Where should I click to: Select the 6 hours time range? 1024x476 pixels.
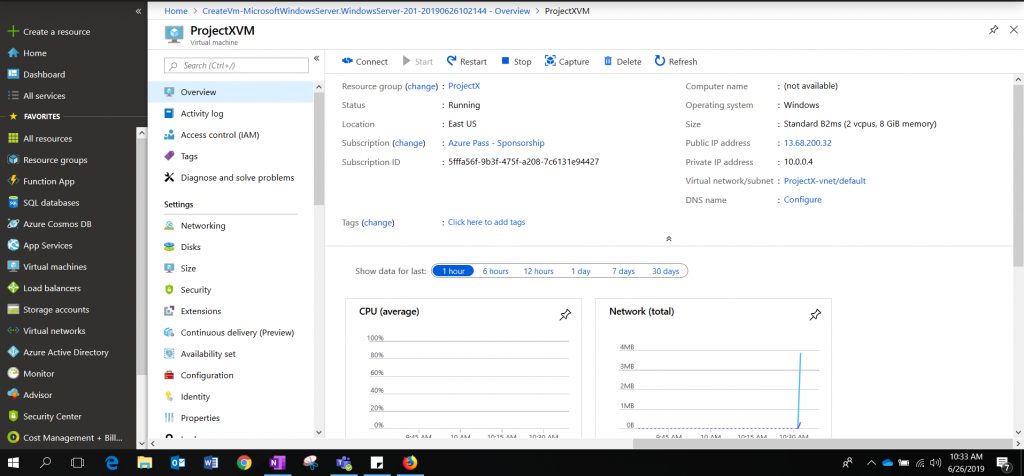tap(496, 271)
